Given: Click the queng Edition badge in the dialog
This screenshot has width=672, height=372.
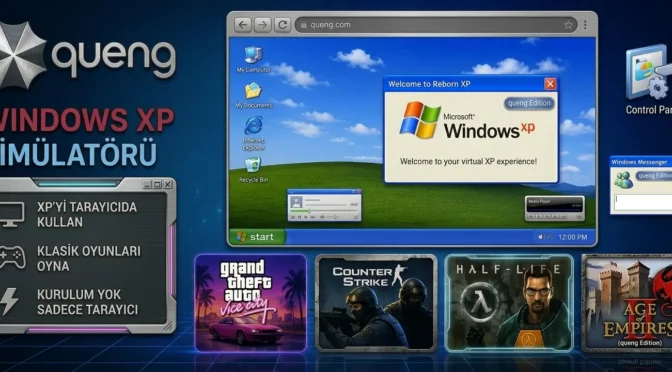Looking at the screenshot, I should pos(529,103).
